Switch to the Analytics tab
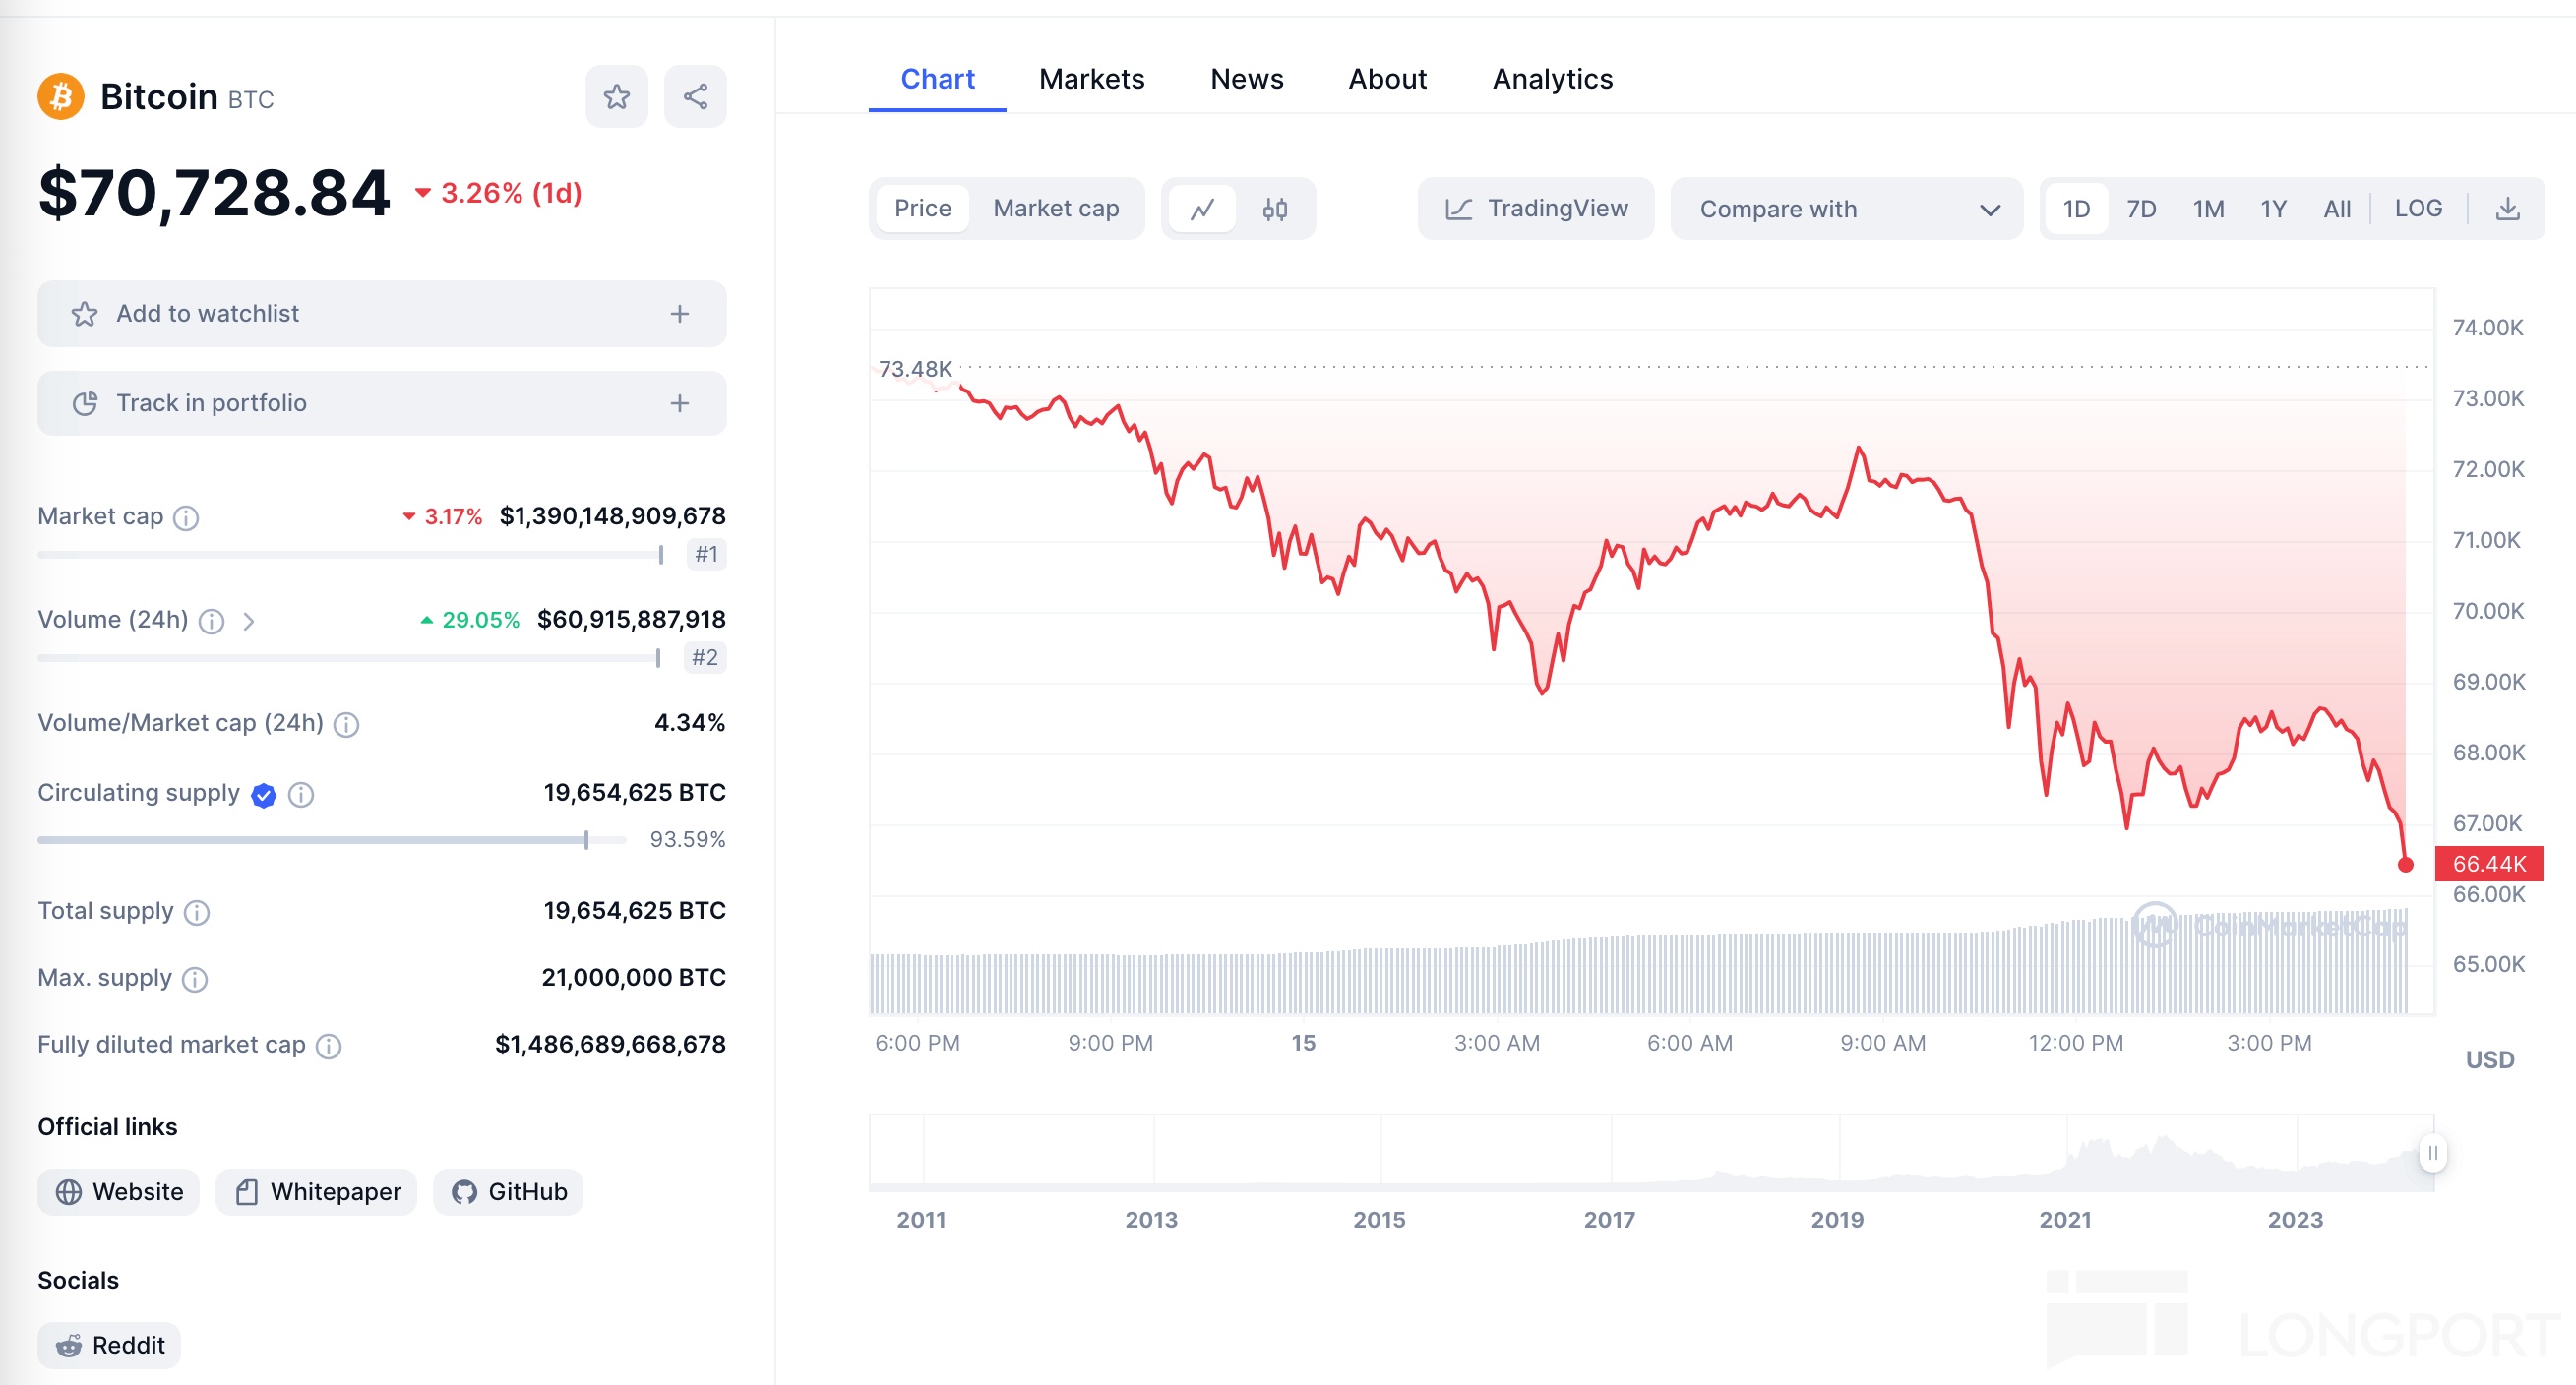The height and width of the screenshot is (1385, 2576). pyautogui.click(x=1552, y=79)
